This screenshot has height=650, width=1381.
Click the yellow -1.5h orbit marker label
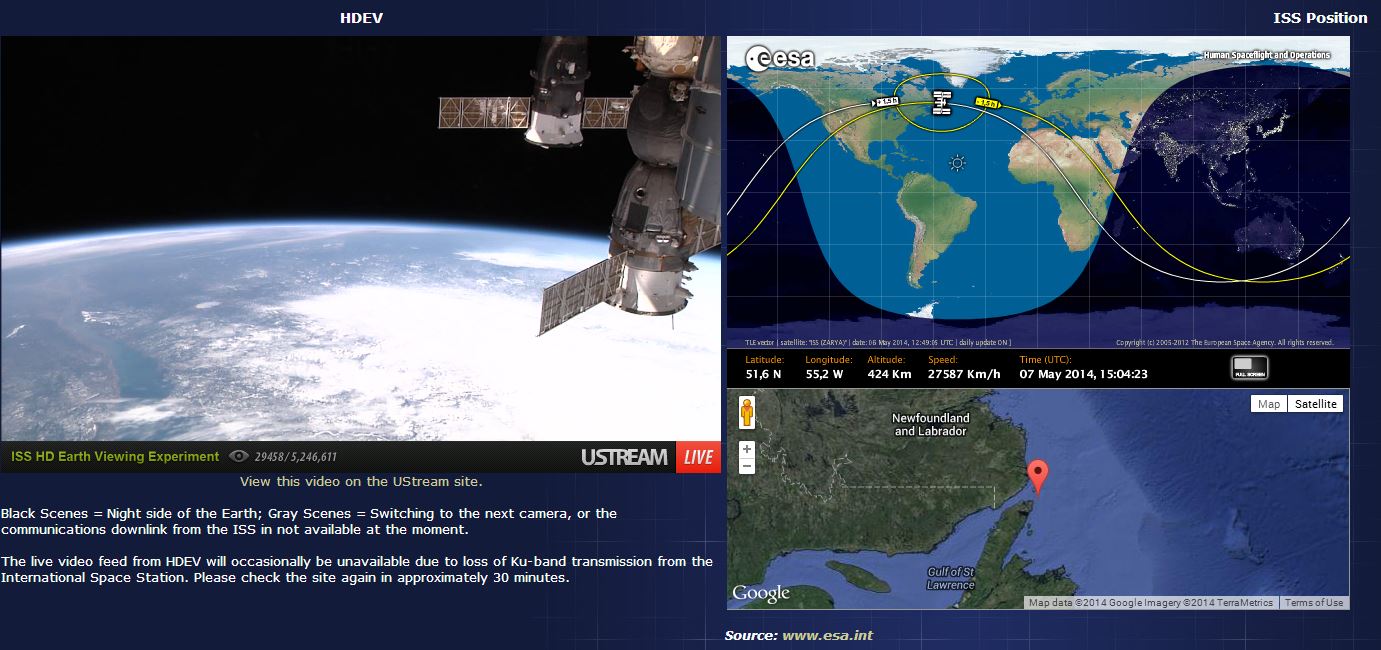pos(986,103)
